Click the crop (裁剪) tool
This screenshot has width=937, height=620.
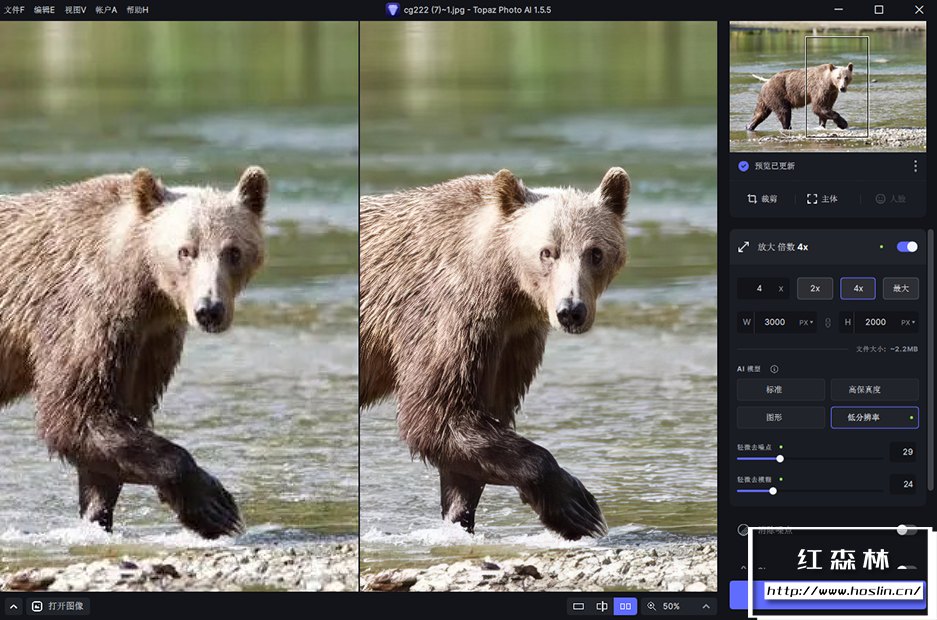pyautogui.click(x=761, y=199)
